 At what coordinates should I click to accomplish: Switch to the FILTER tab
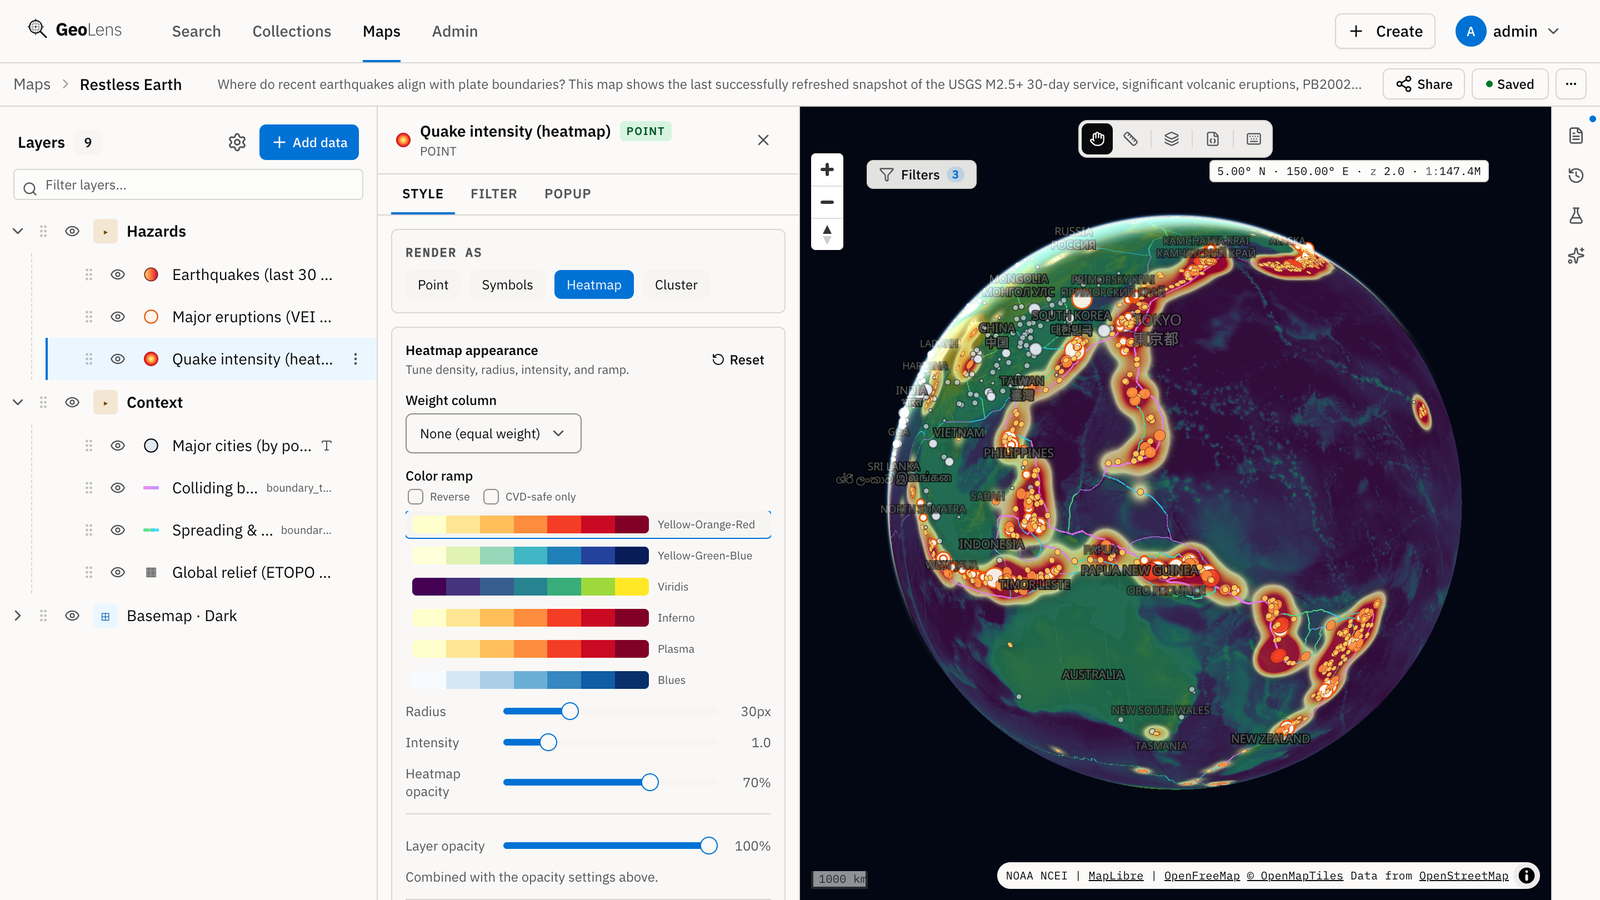494,194
